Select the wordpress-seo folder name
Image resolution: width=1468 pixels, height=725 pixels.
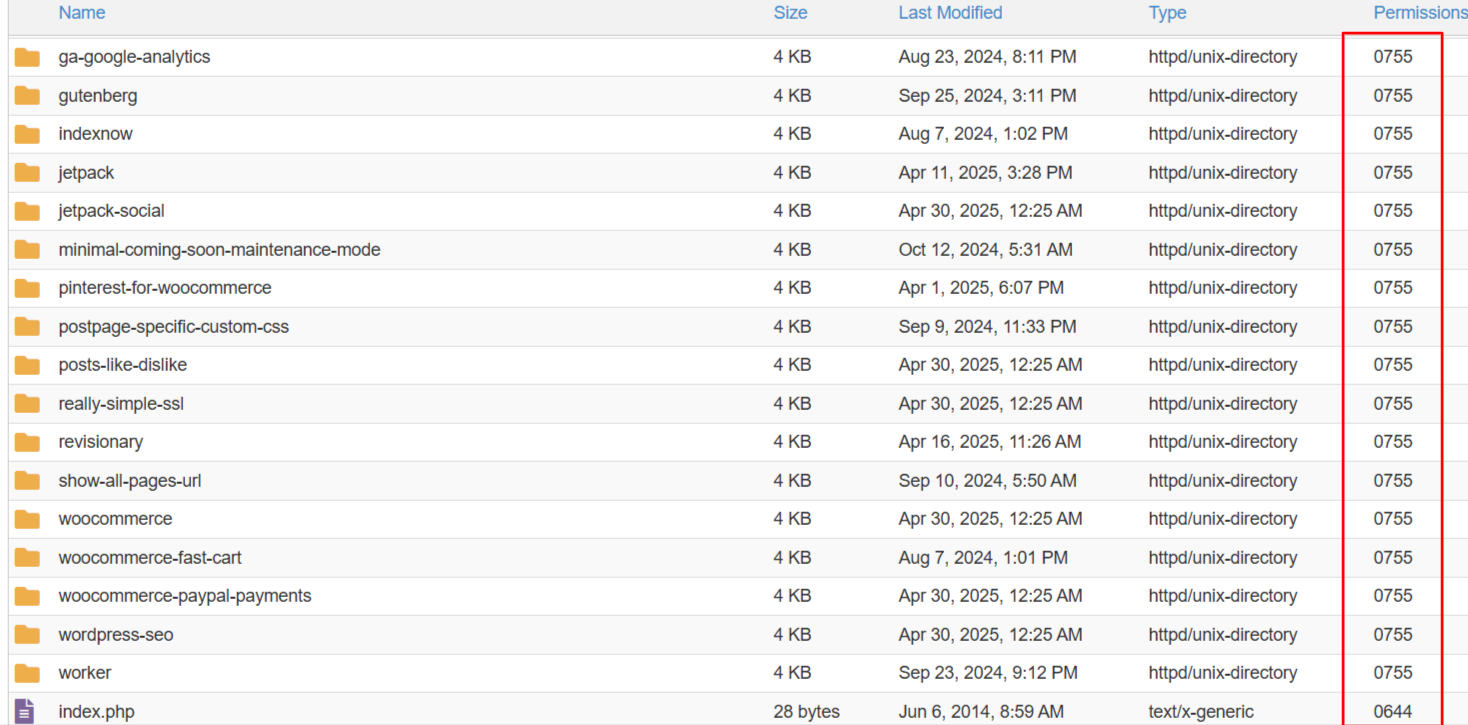(116, 635)
